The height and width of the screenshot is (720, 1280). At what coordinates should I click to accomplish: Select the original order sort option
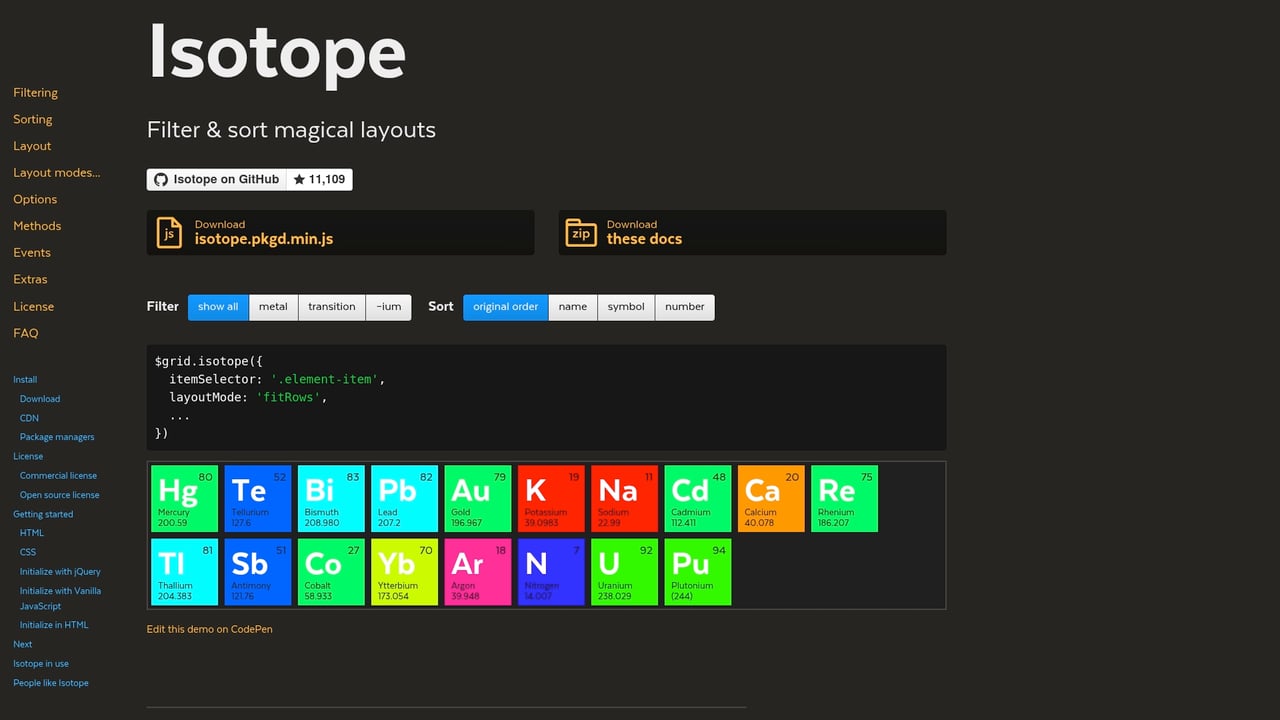tap(505, 307)
